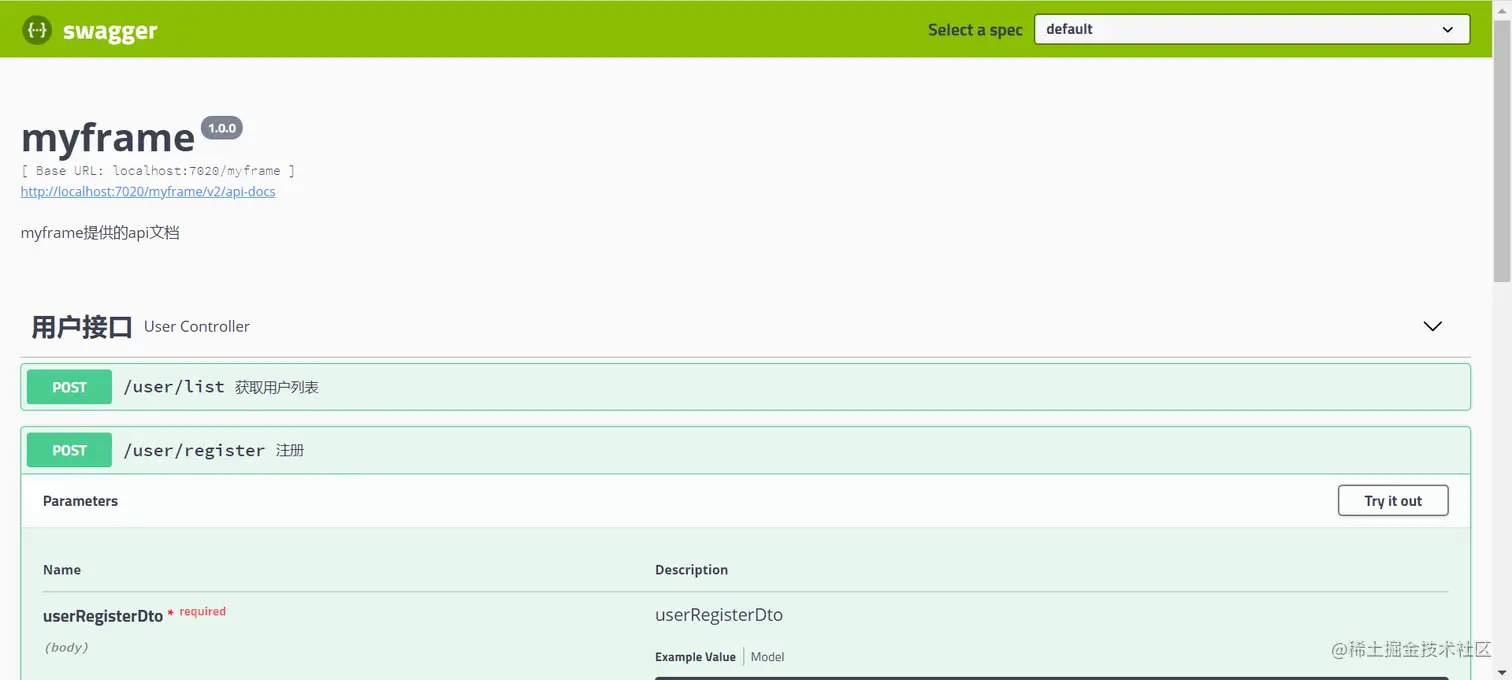
Task: Collapse the POST /user/register operation
Action: (745, 450)
